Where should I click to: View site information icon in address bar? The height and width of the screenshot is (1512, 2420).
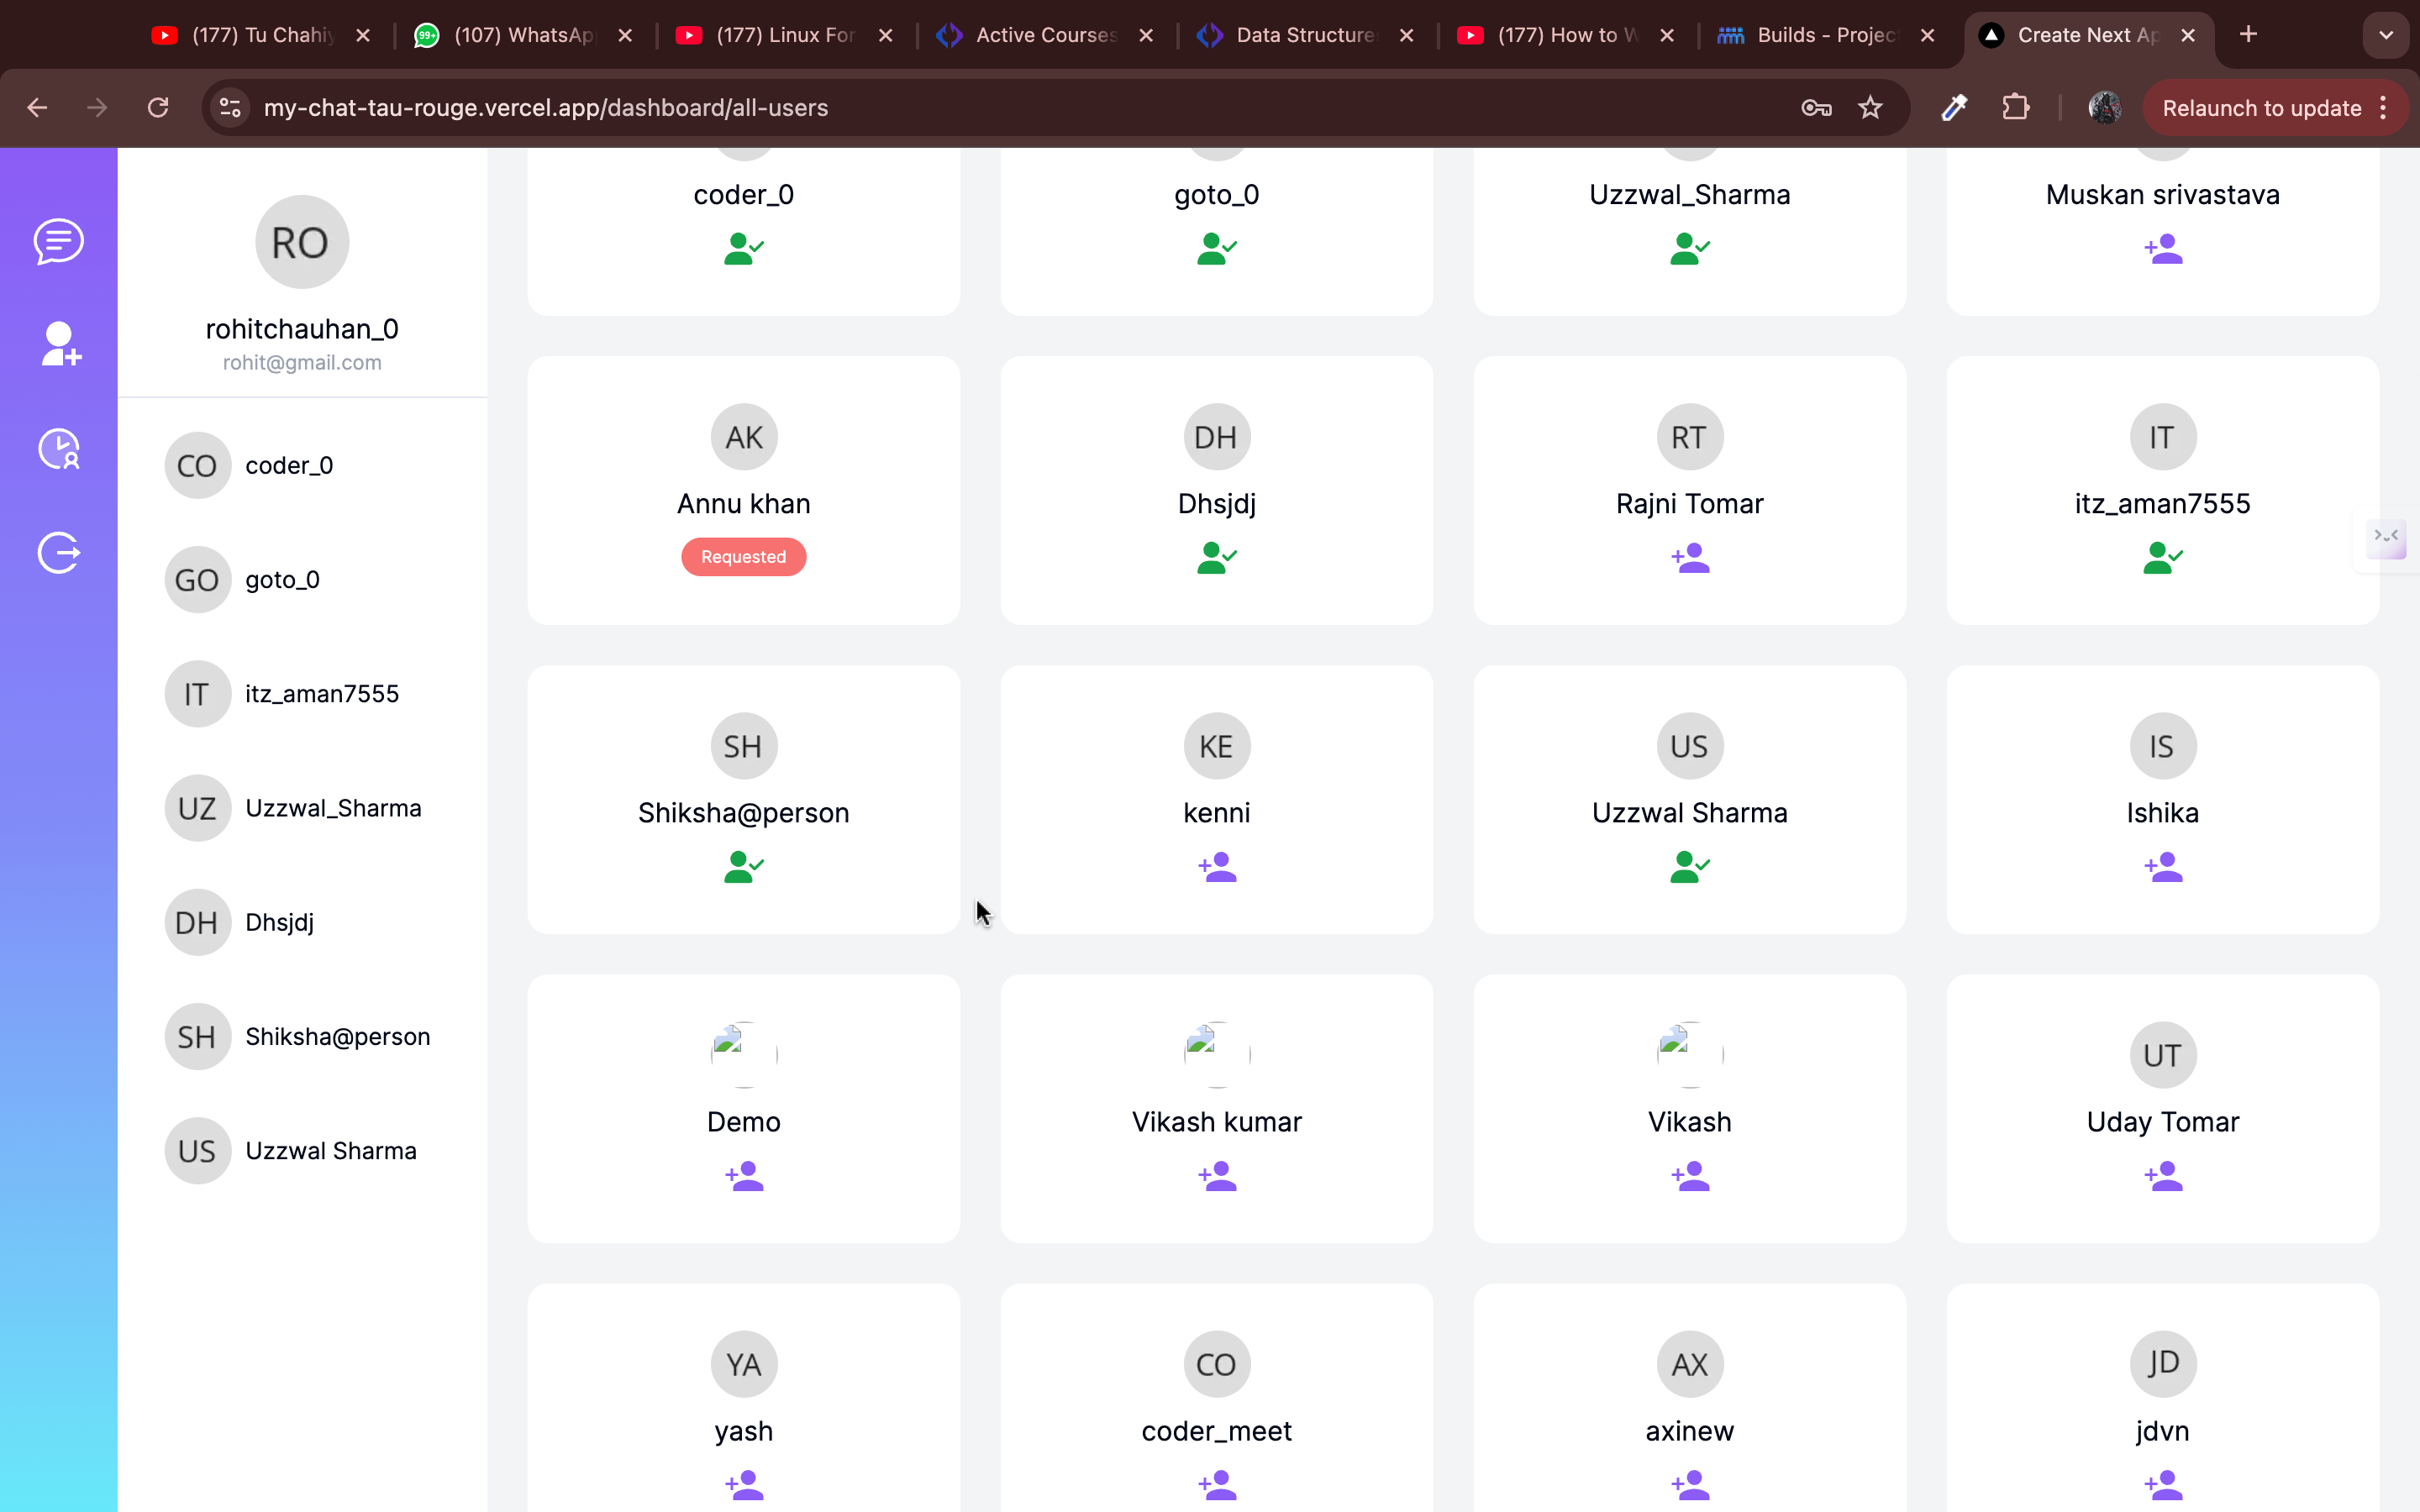pyautogui.click(x=231, y=107)
